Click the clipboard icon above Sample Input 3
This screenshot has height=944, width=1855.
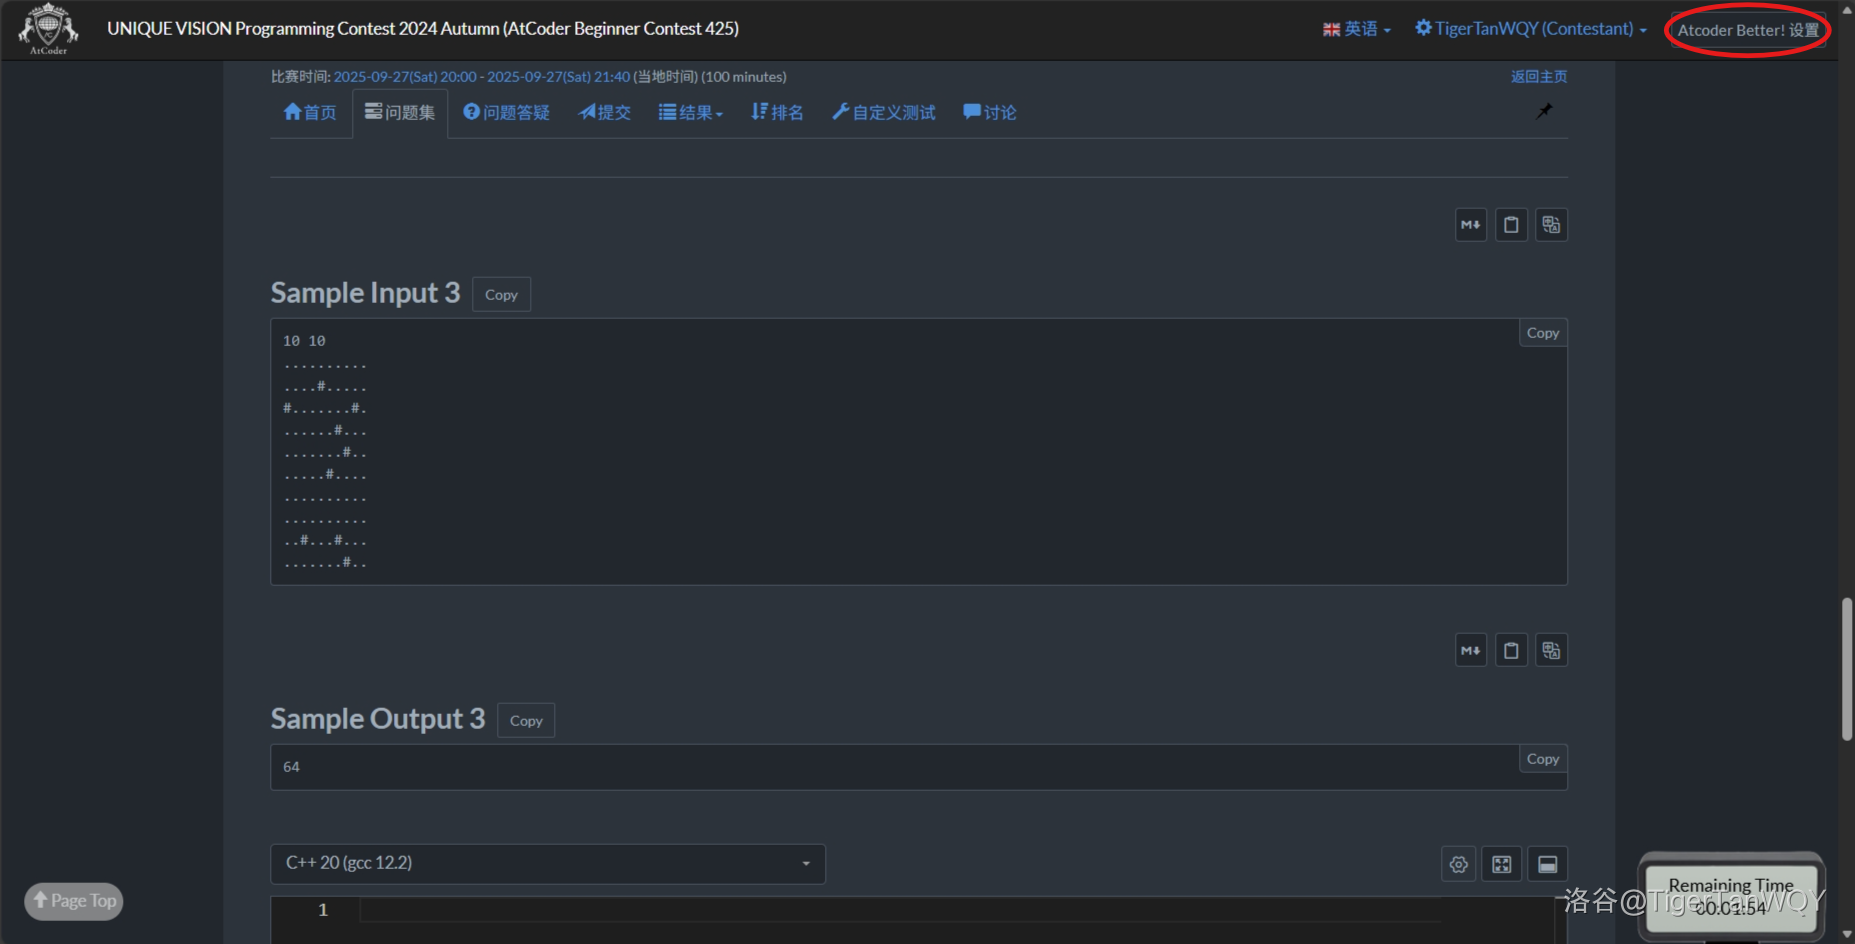(1511, 225)
